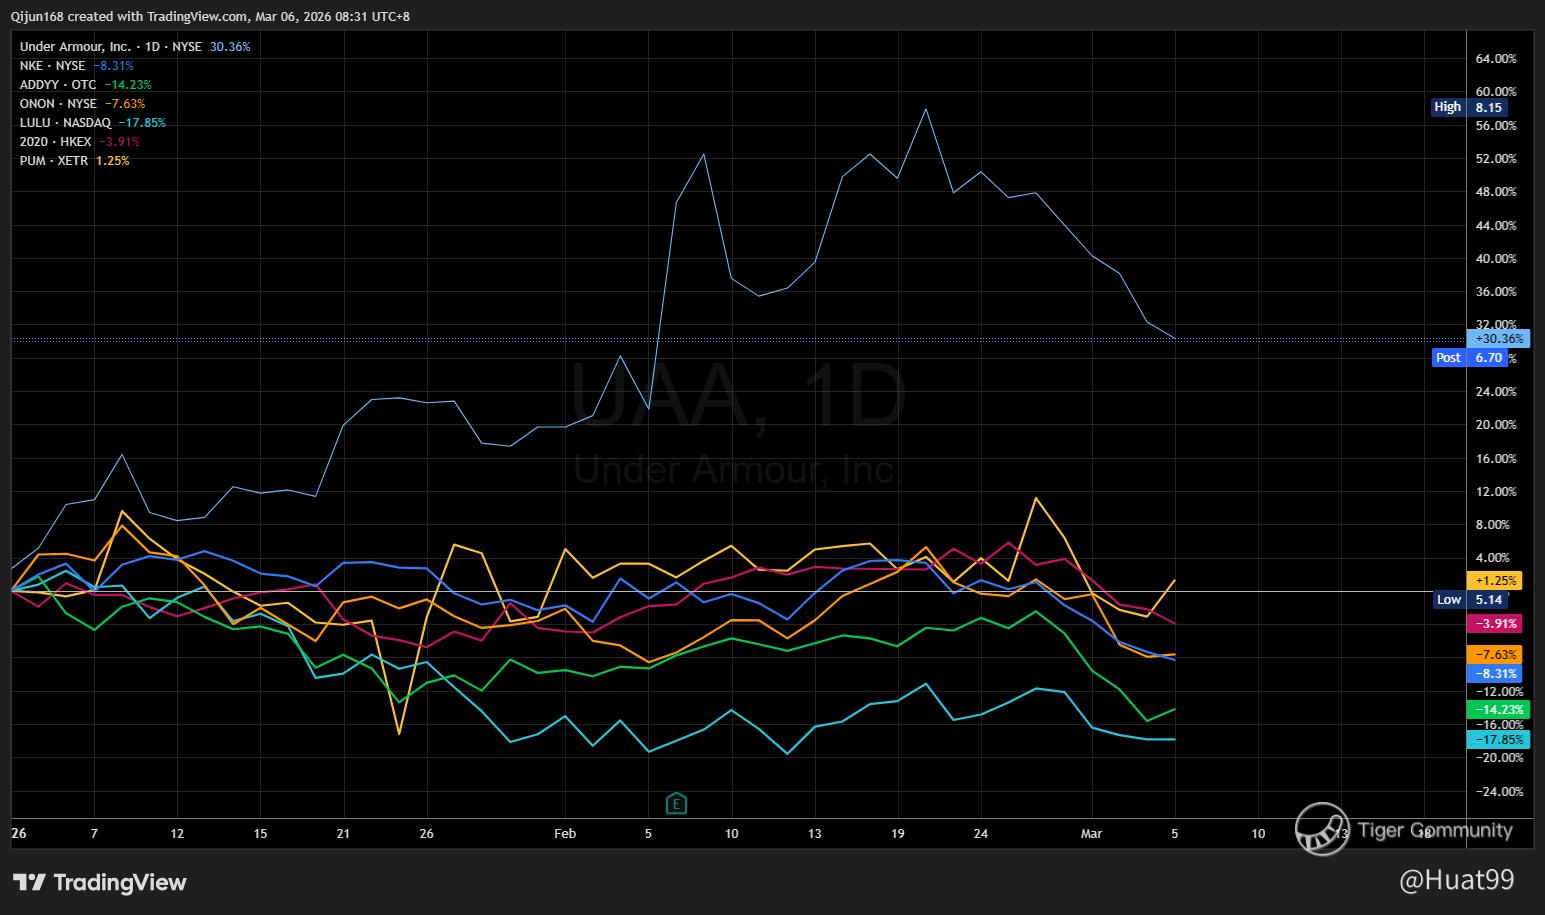Click 12.00% on the price scale
1545x915 pixels.
point(1496,492)
